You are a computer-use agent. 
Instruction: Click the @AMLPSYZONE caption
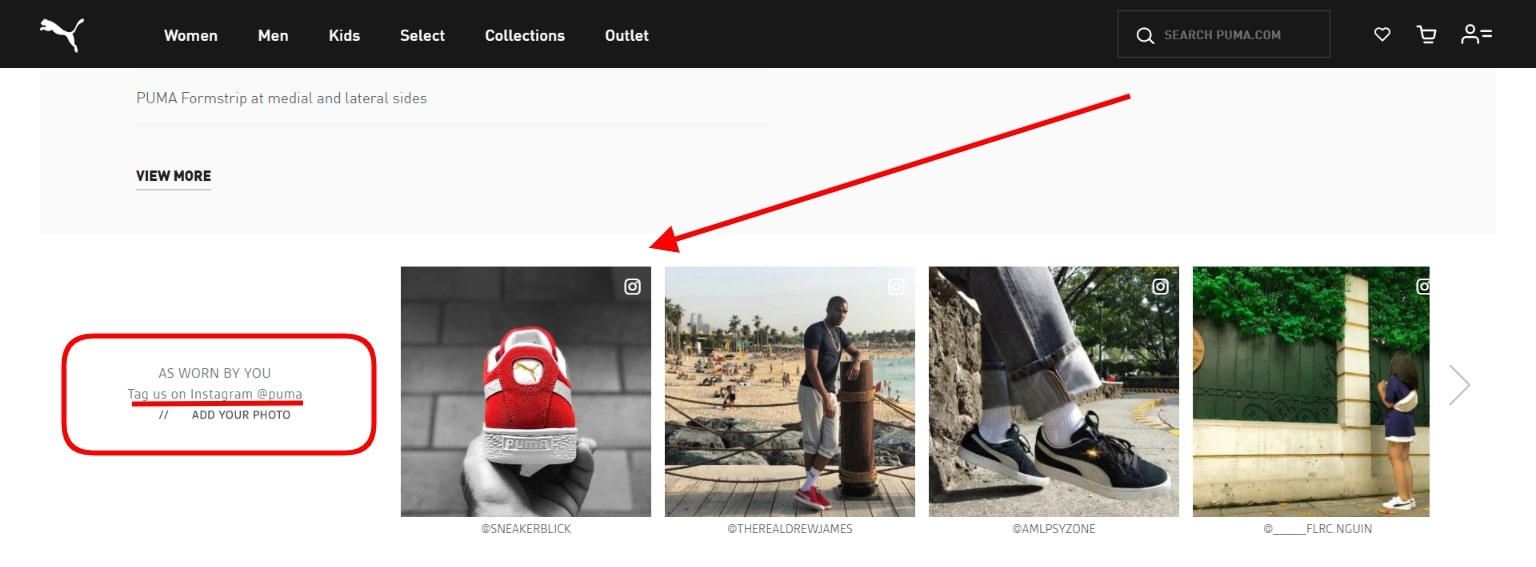1054,529
